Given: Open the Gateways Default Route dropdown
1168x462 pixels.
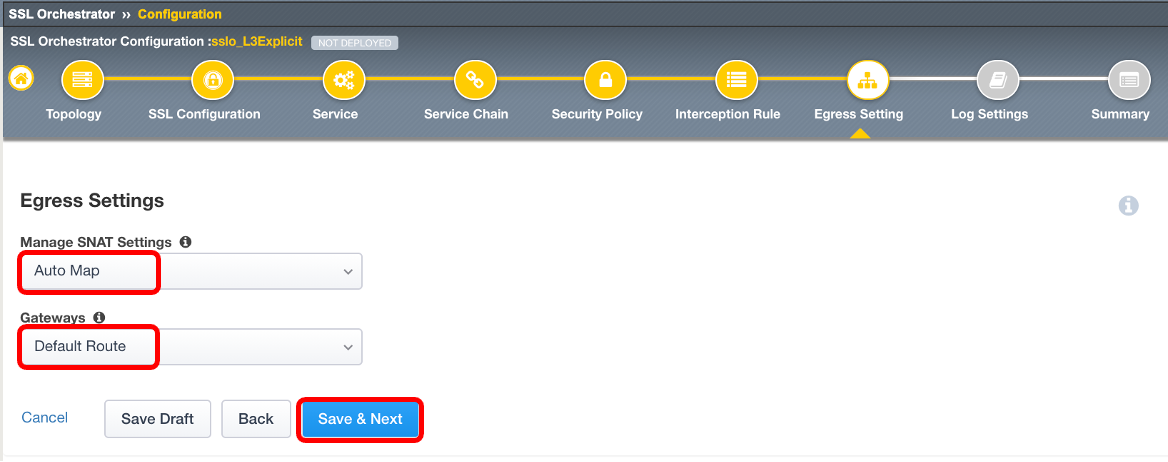Looking at the screenshot, I should pyautogui.click(x=191, y=346).
